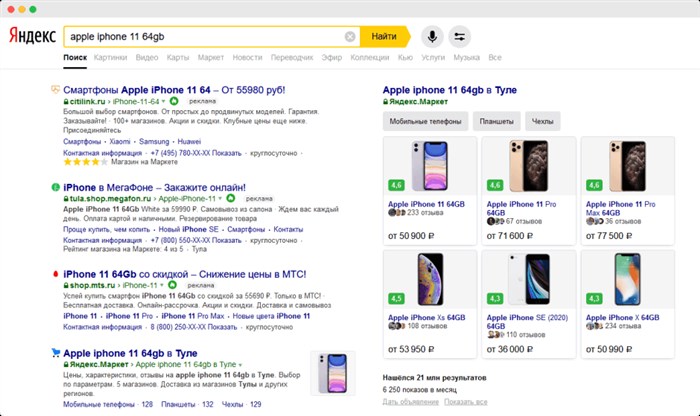Screen dimensions: 700x416
Task: Filter by Мобильные телефоны chip
Action: pyautogui.click(x=425, y=121)
